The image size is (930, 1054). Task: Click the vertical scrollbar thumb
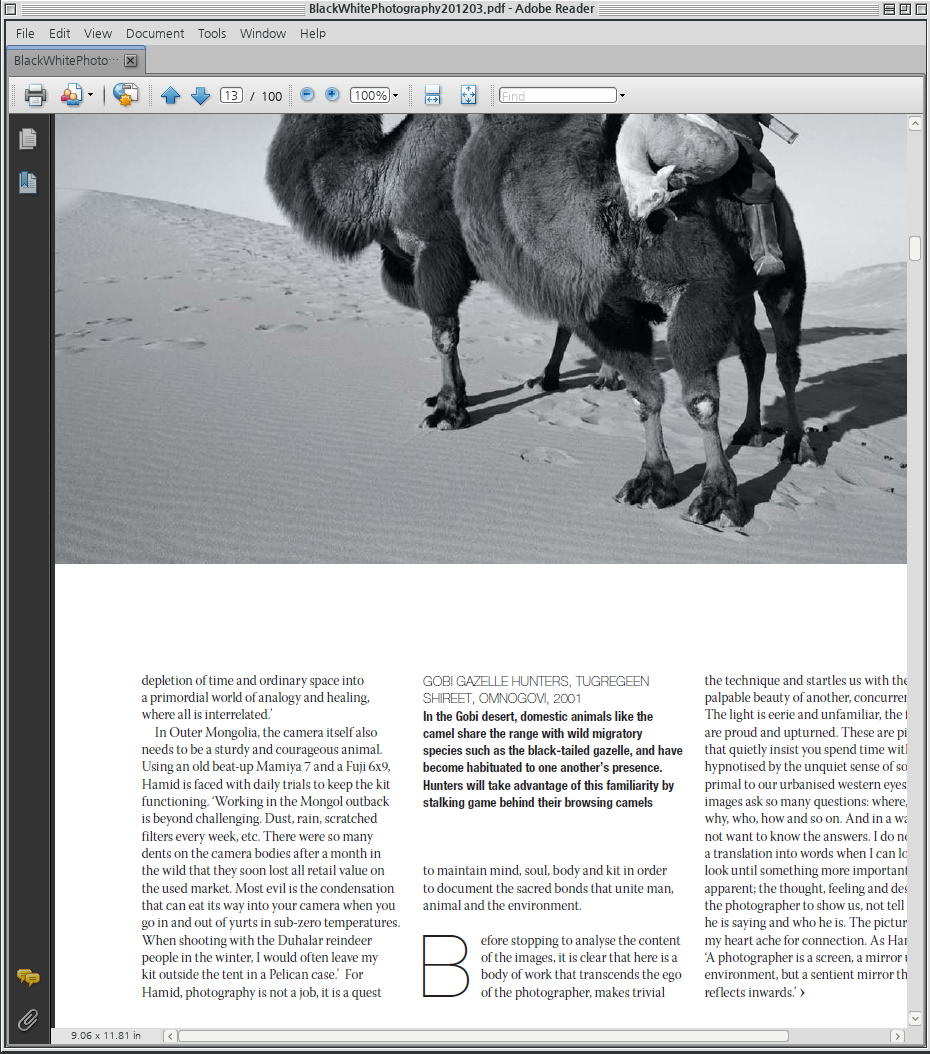[915, 248]
